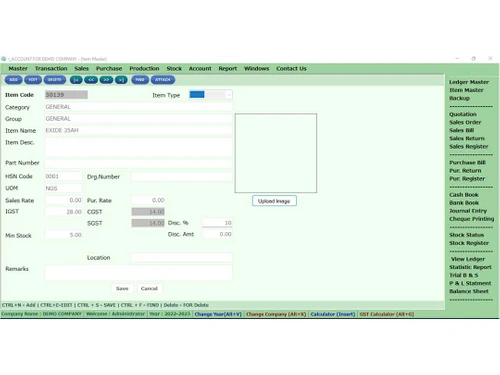This screenshot has height=375, width=500.
Task: Click the DELETE toolbar button
Action: (55, 80)
